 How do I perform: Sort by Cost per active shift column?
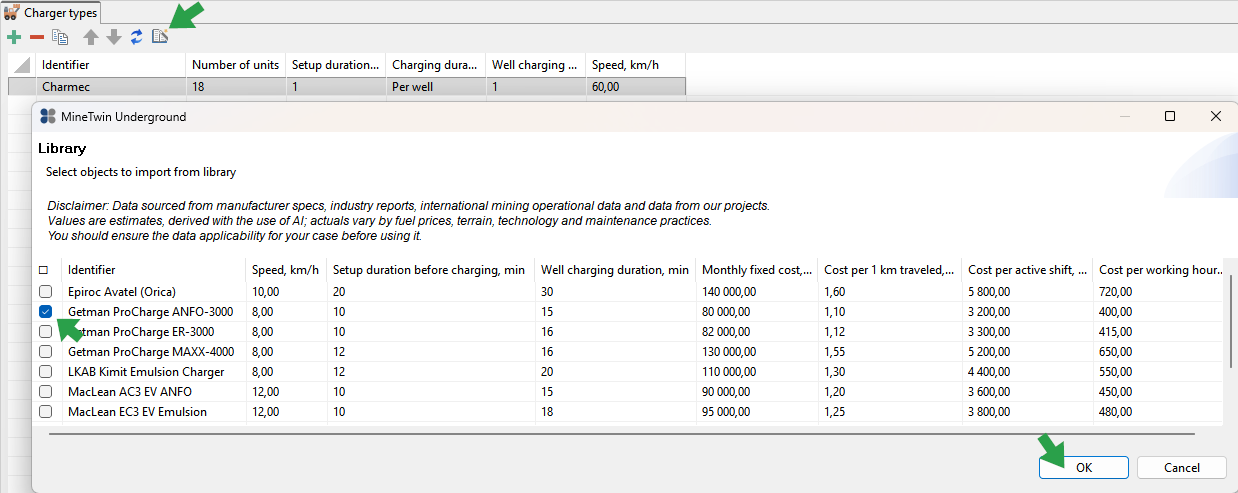click(x=1028, y=270)
